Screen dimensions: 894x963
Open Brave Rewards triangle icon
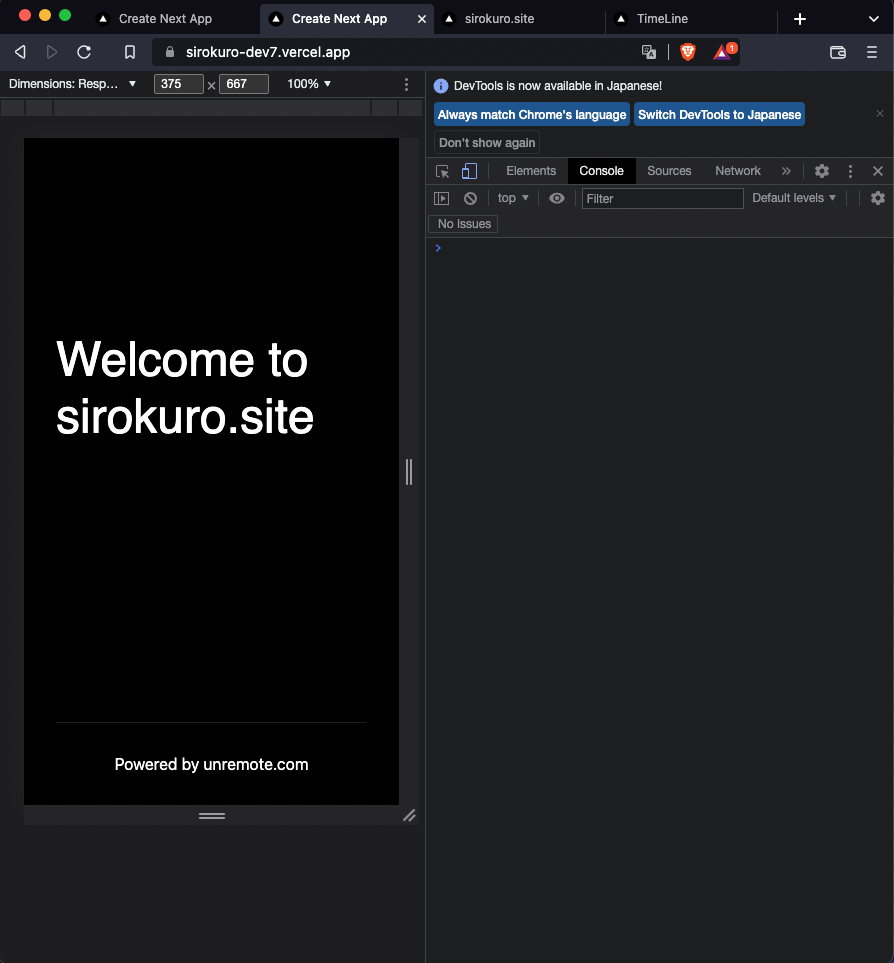point(723,52)
